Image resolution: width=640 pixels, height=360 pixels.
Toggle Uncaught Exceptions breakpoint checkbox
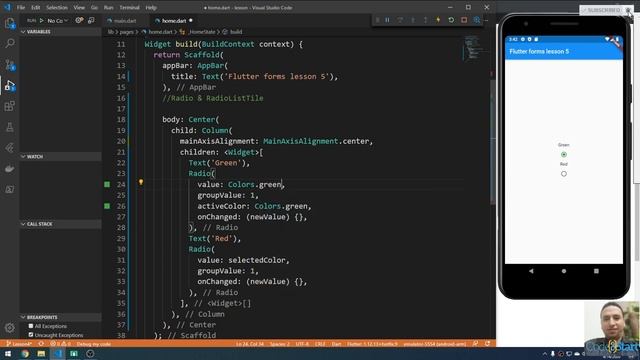point(31,335)
